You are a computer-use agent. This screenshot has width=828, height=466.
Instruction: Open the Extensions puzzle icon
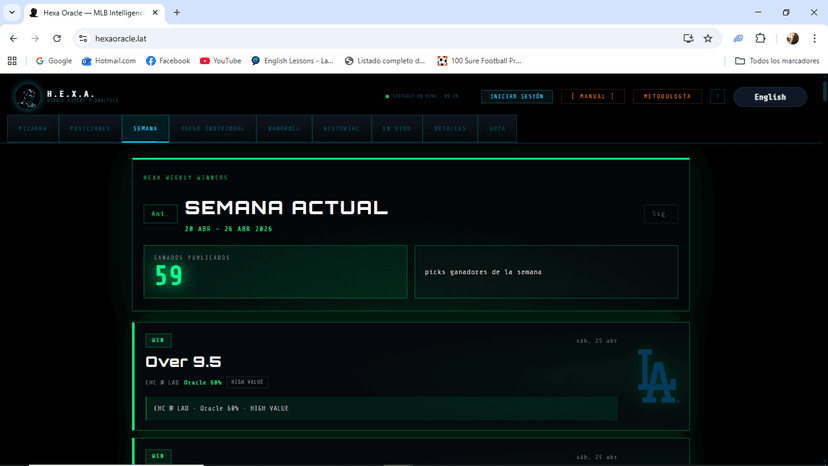point(760,39)
